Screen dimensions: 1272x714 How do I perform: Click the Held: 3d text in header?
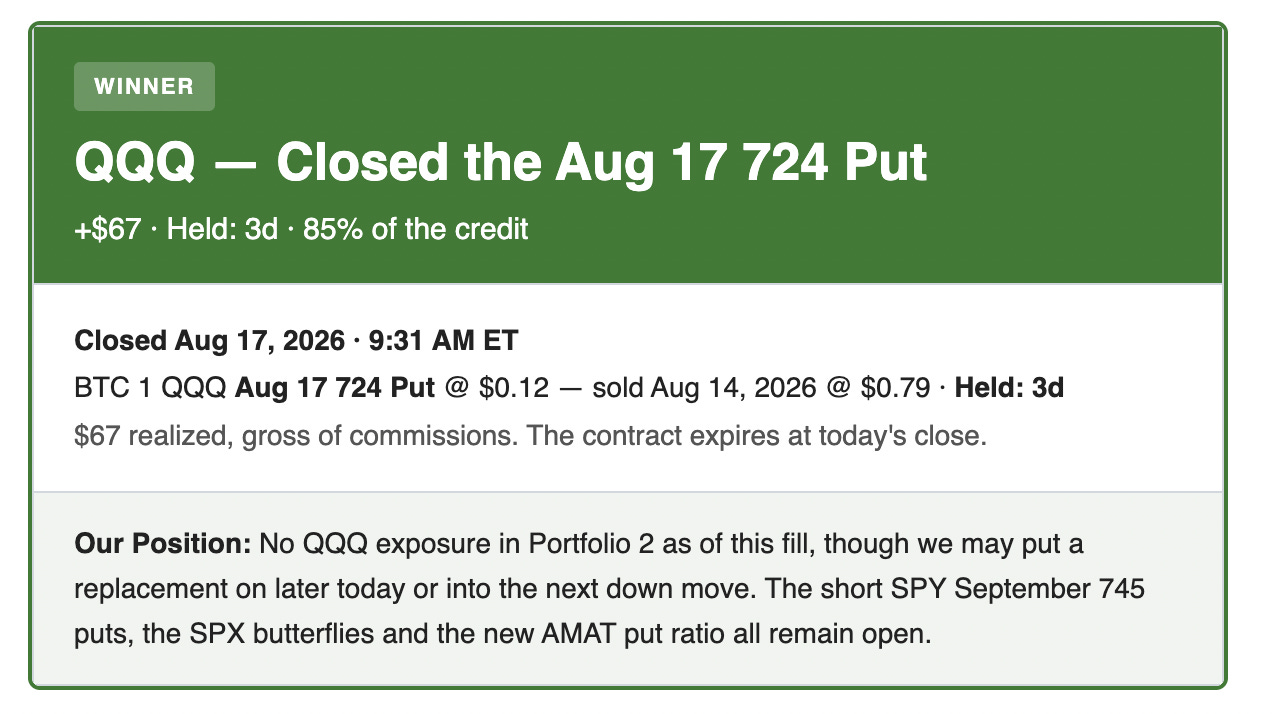pos(223,229)
